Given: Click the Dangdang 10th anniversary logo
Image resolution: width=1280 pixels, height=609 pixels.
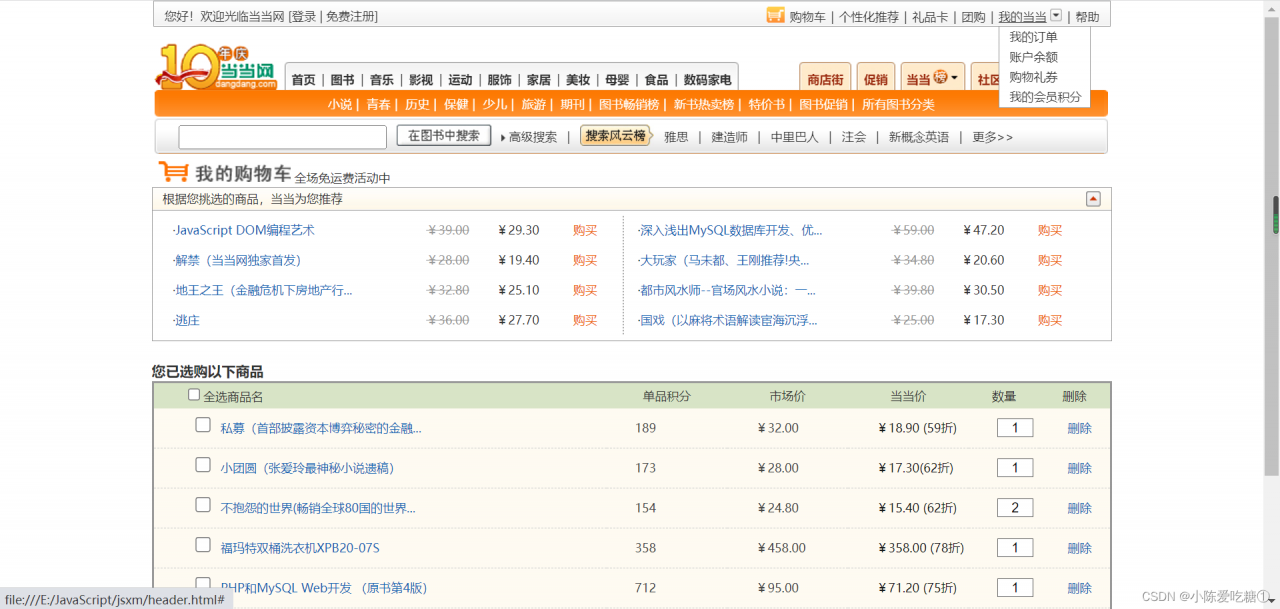Looking at the screenshot, I should click(x=215, y=67).
